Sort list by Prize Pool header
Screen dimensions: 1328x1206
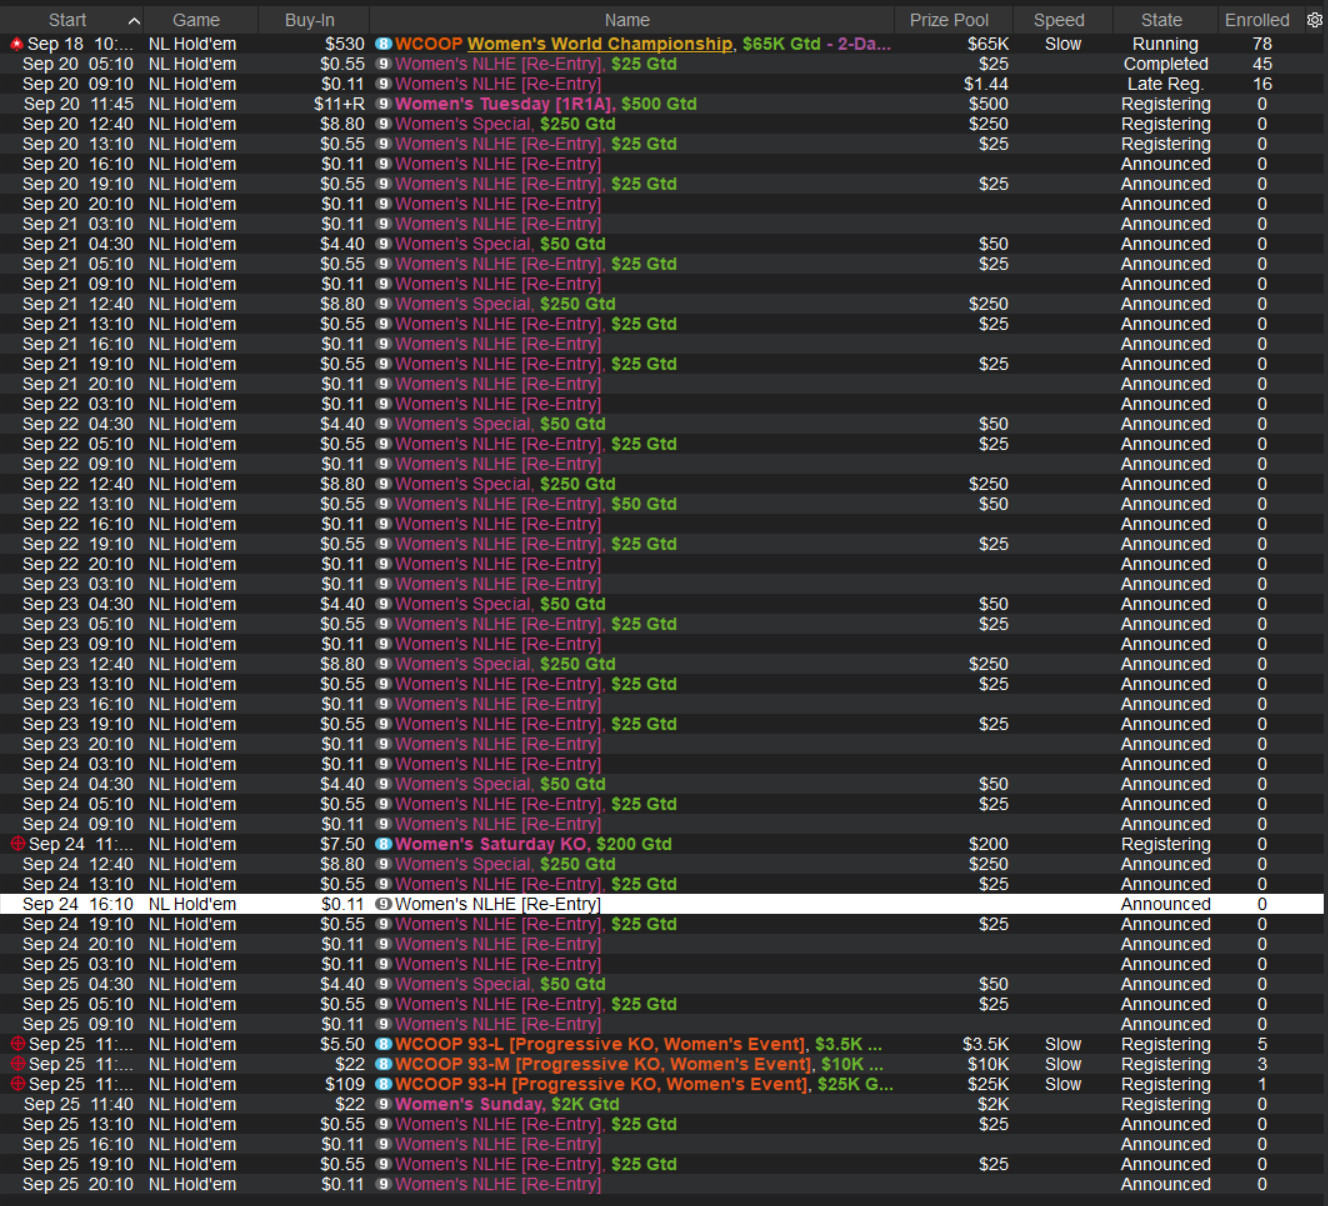point(949,20)
